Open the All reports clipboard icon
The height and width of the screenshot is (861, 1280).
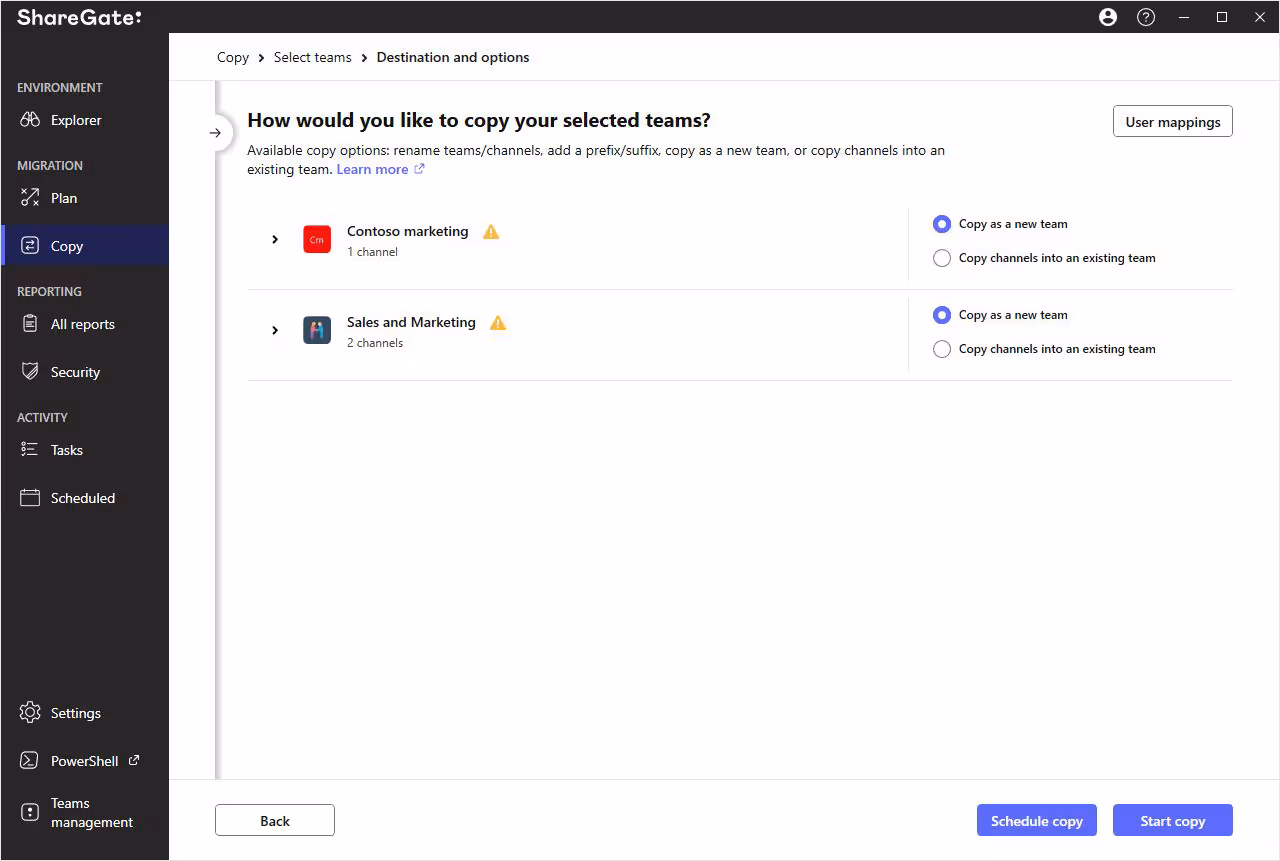[x=30, y=324]
